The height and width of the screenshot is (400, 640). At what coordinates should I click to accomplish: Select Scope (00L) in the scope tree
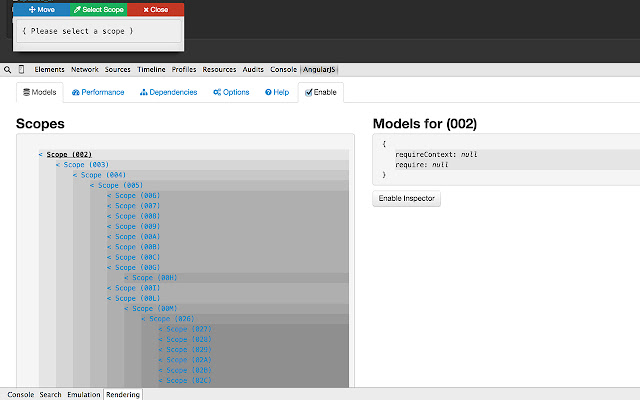(138, 298)
